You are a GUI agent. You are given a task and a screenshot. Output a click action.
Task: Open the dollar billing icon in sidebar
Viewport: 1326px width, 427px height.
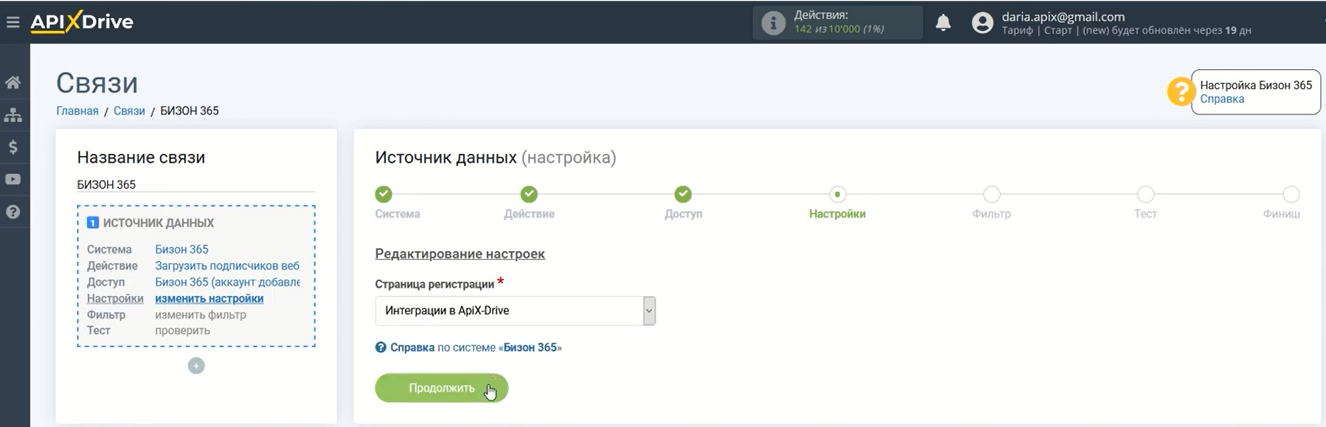[x=13, y=147]
